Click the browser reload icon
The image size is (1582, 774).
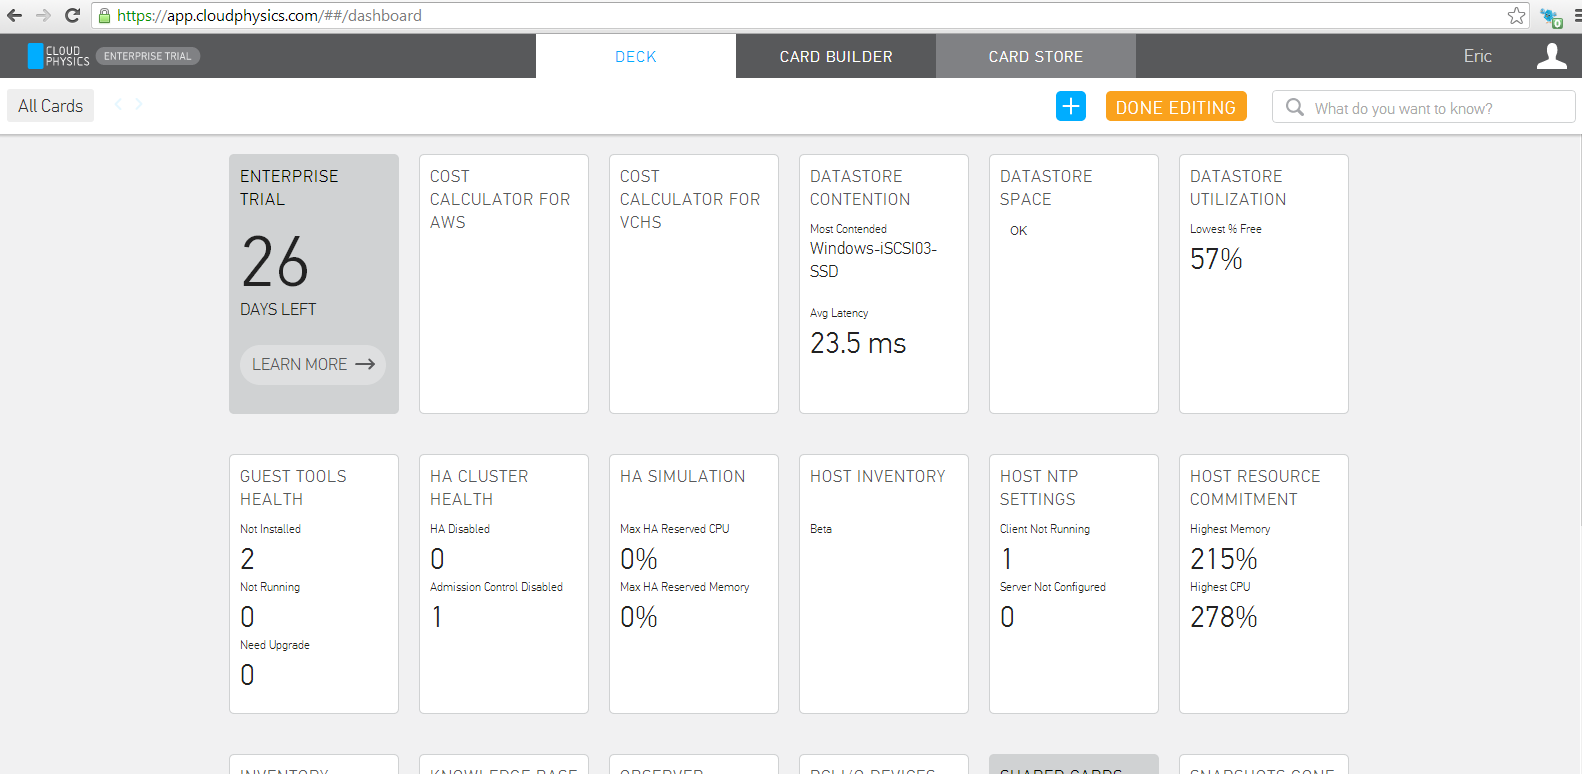tap(72, 15)
